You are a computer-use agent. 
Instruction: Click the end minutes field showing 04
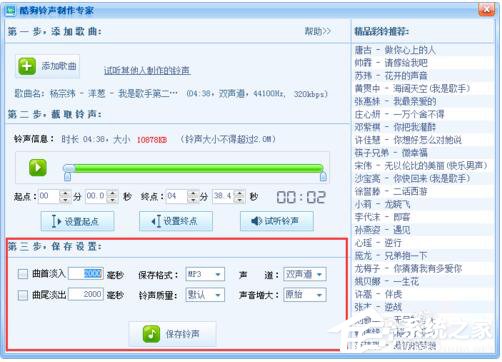click(x=177, y=196)
